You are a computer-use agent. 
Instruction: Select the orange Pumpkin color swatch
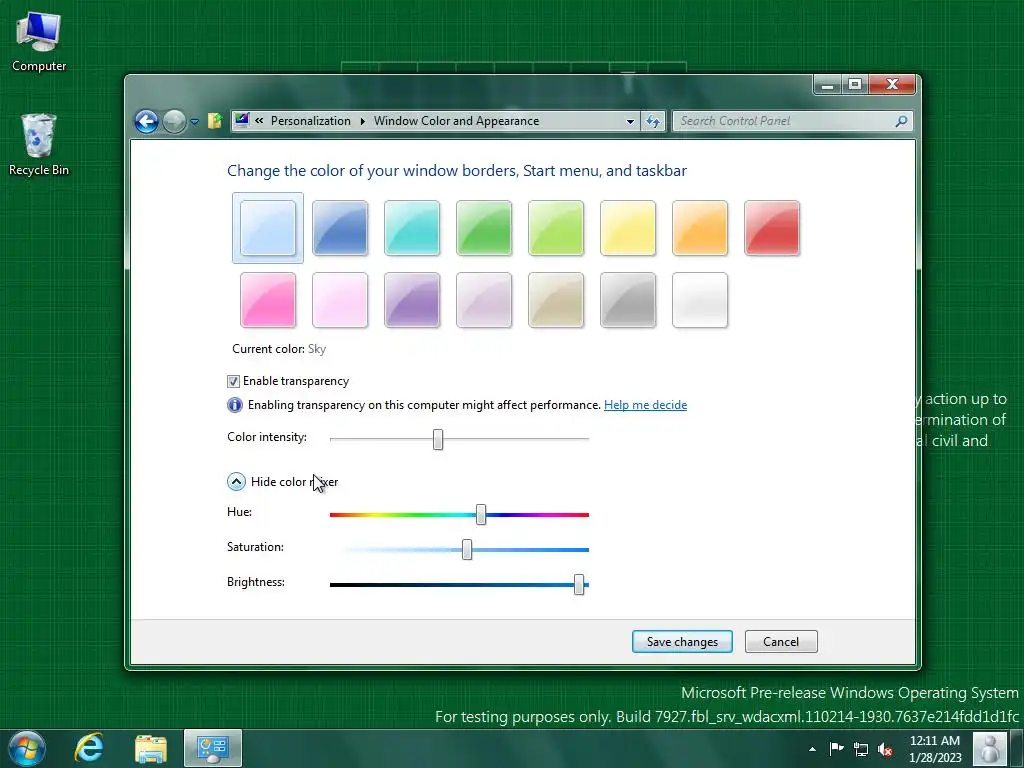[x=699, y=228]
